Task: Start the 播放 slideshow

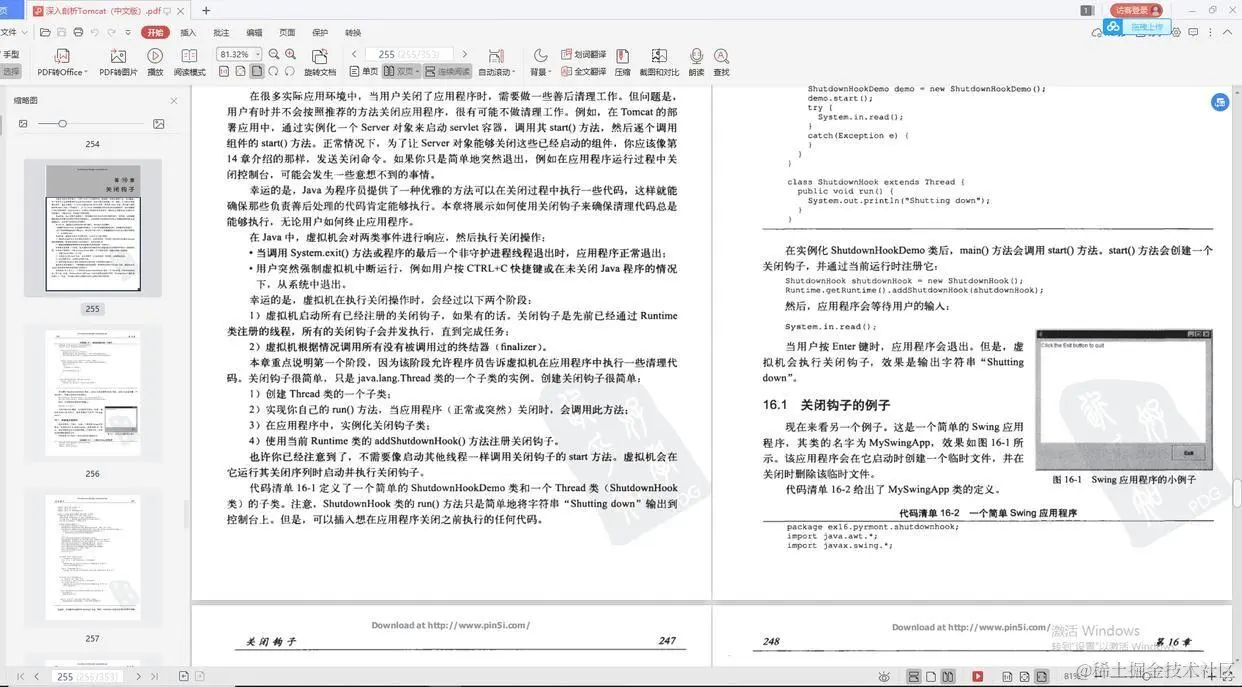Action: 155,62
